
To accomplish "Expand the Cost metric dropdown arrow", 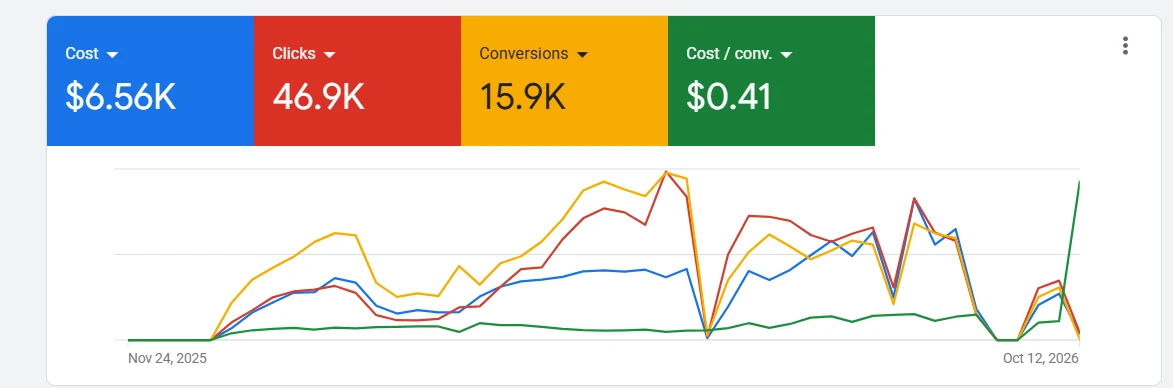I will click(113, 55).
